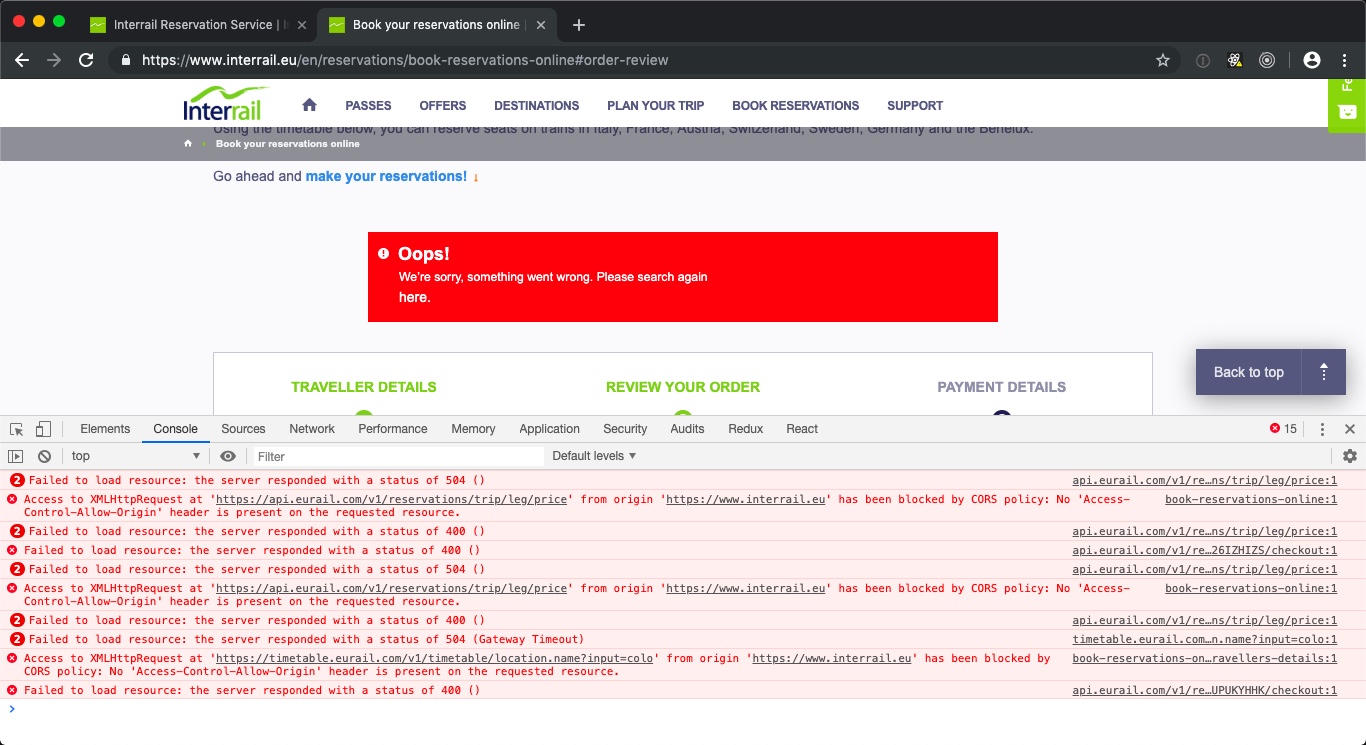Screen dimensions: 1366x745
Task: Open the Chrome three-dot menu
Action: point(1344,60)
